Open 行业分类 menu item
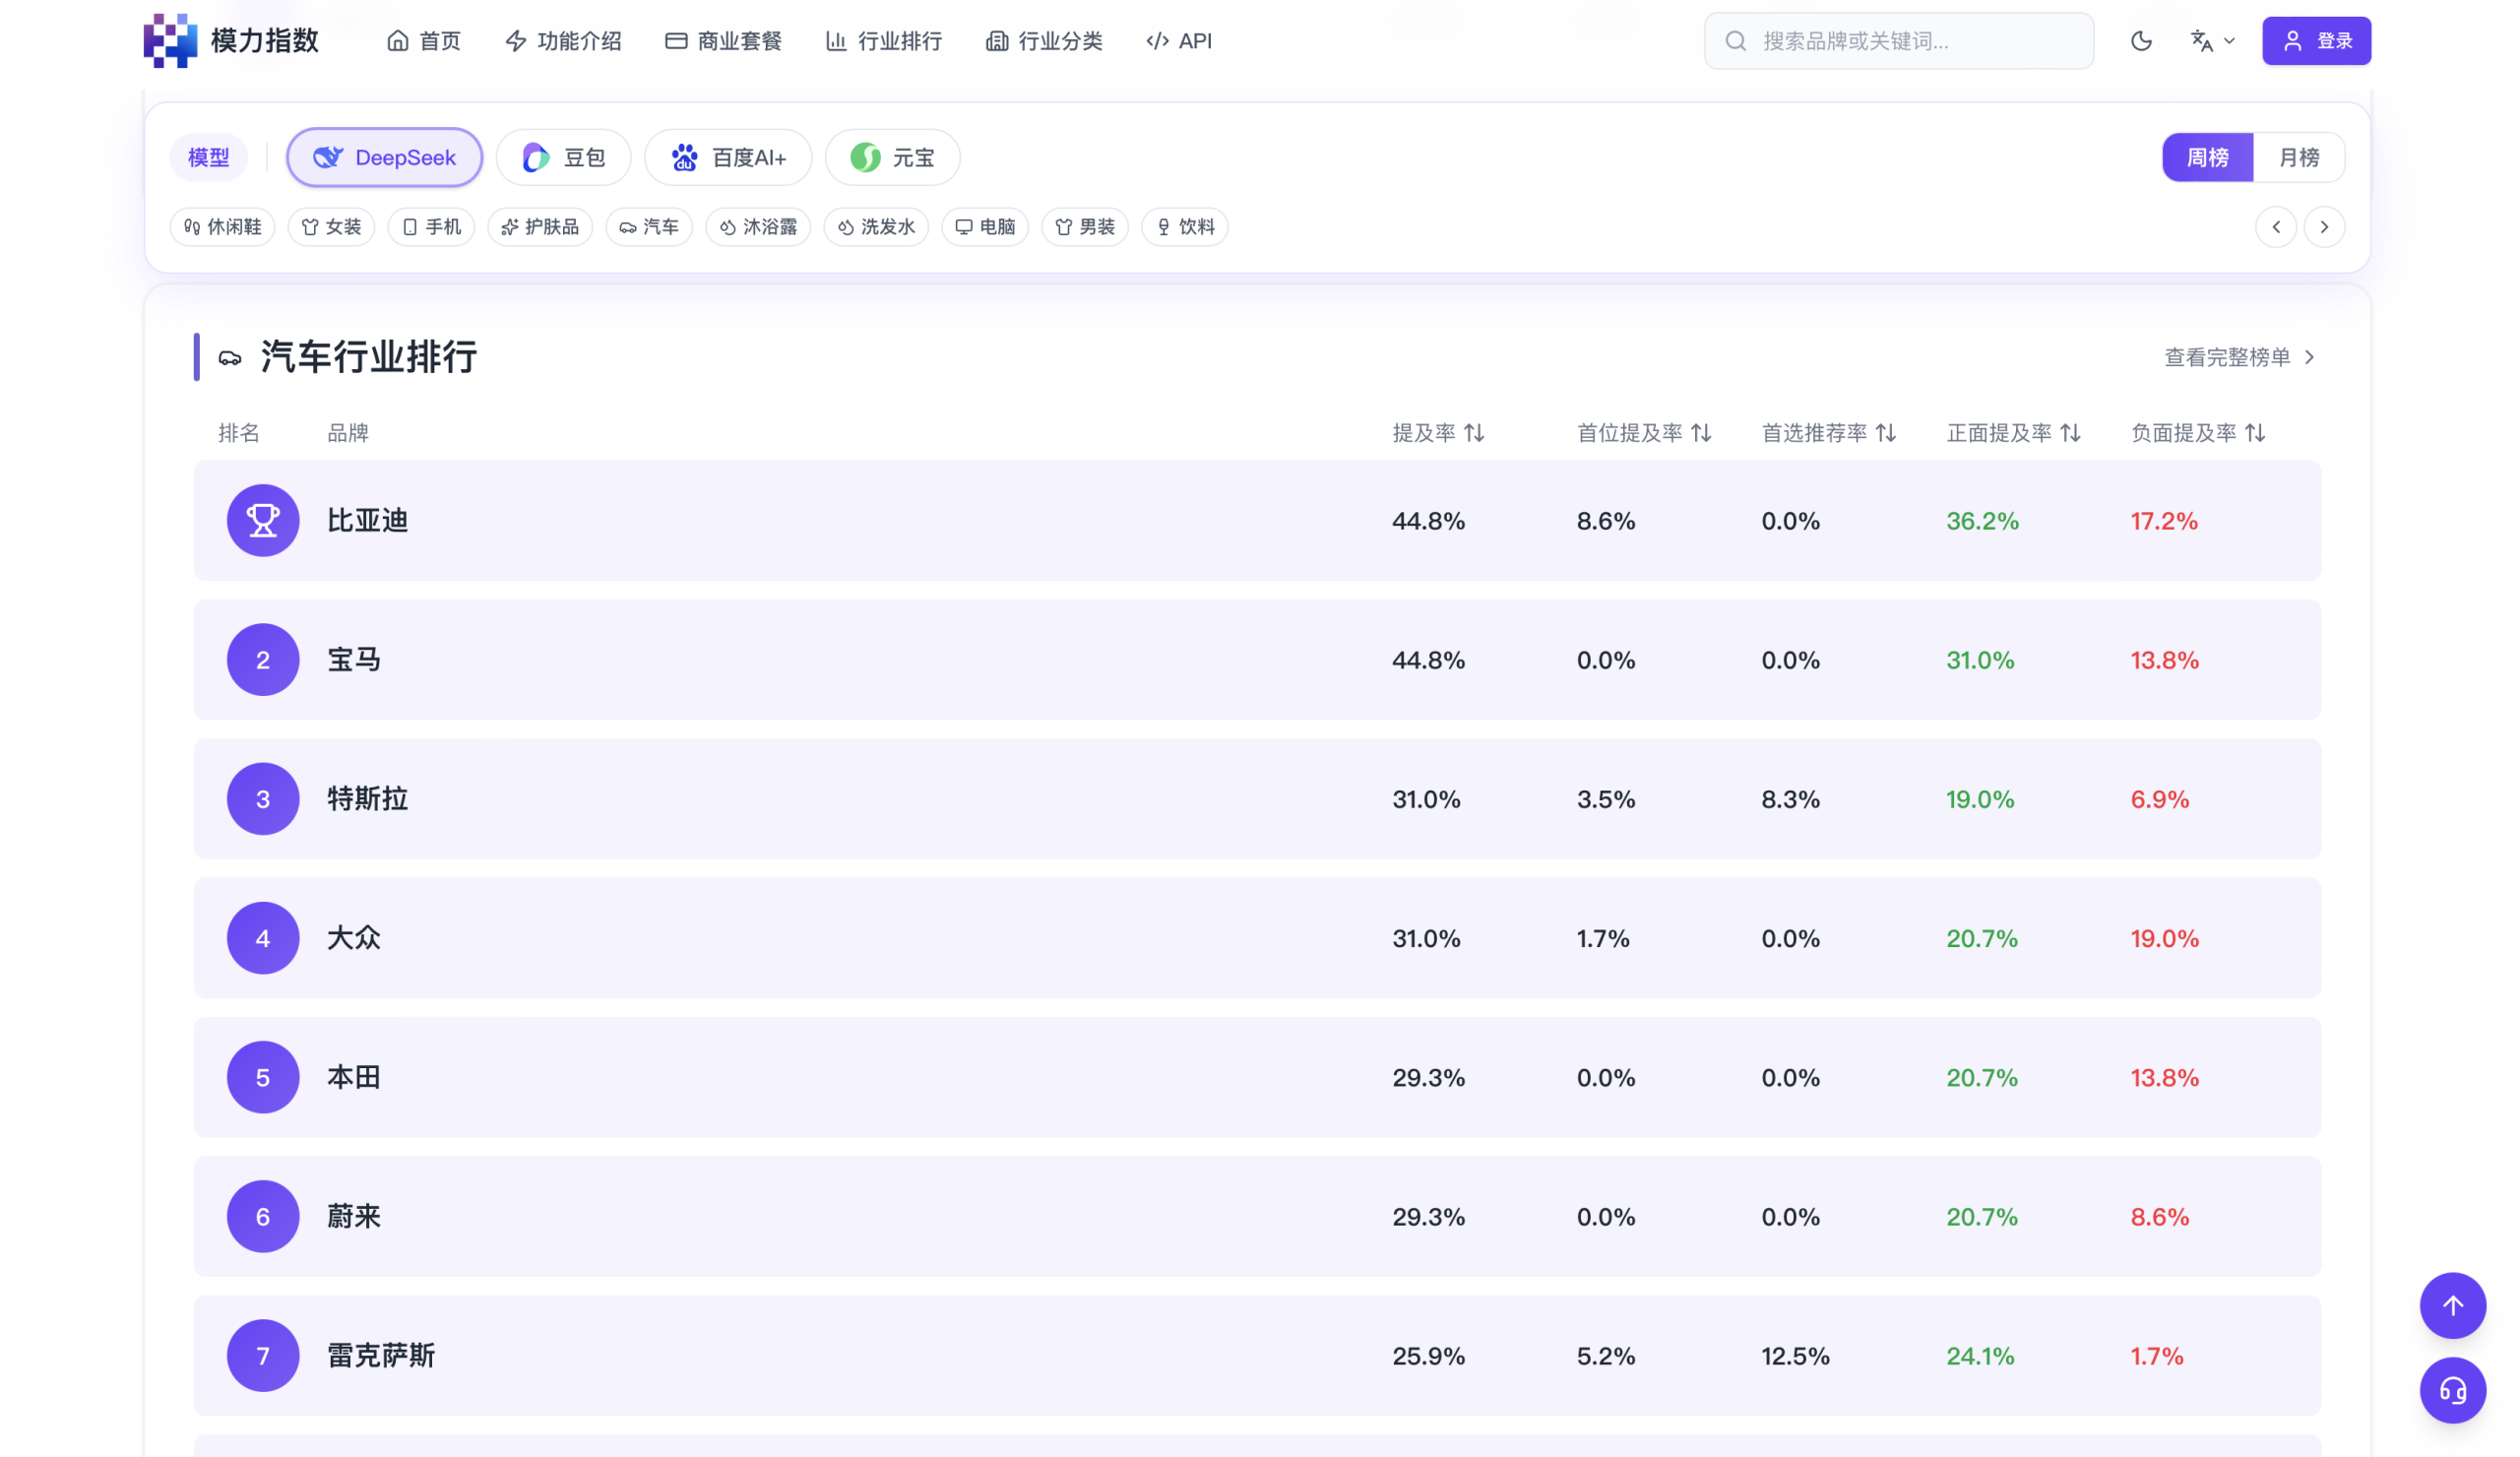 1044,41
